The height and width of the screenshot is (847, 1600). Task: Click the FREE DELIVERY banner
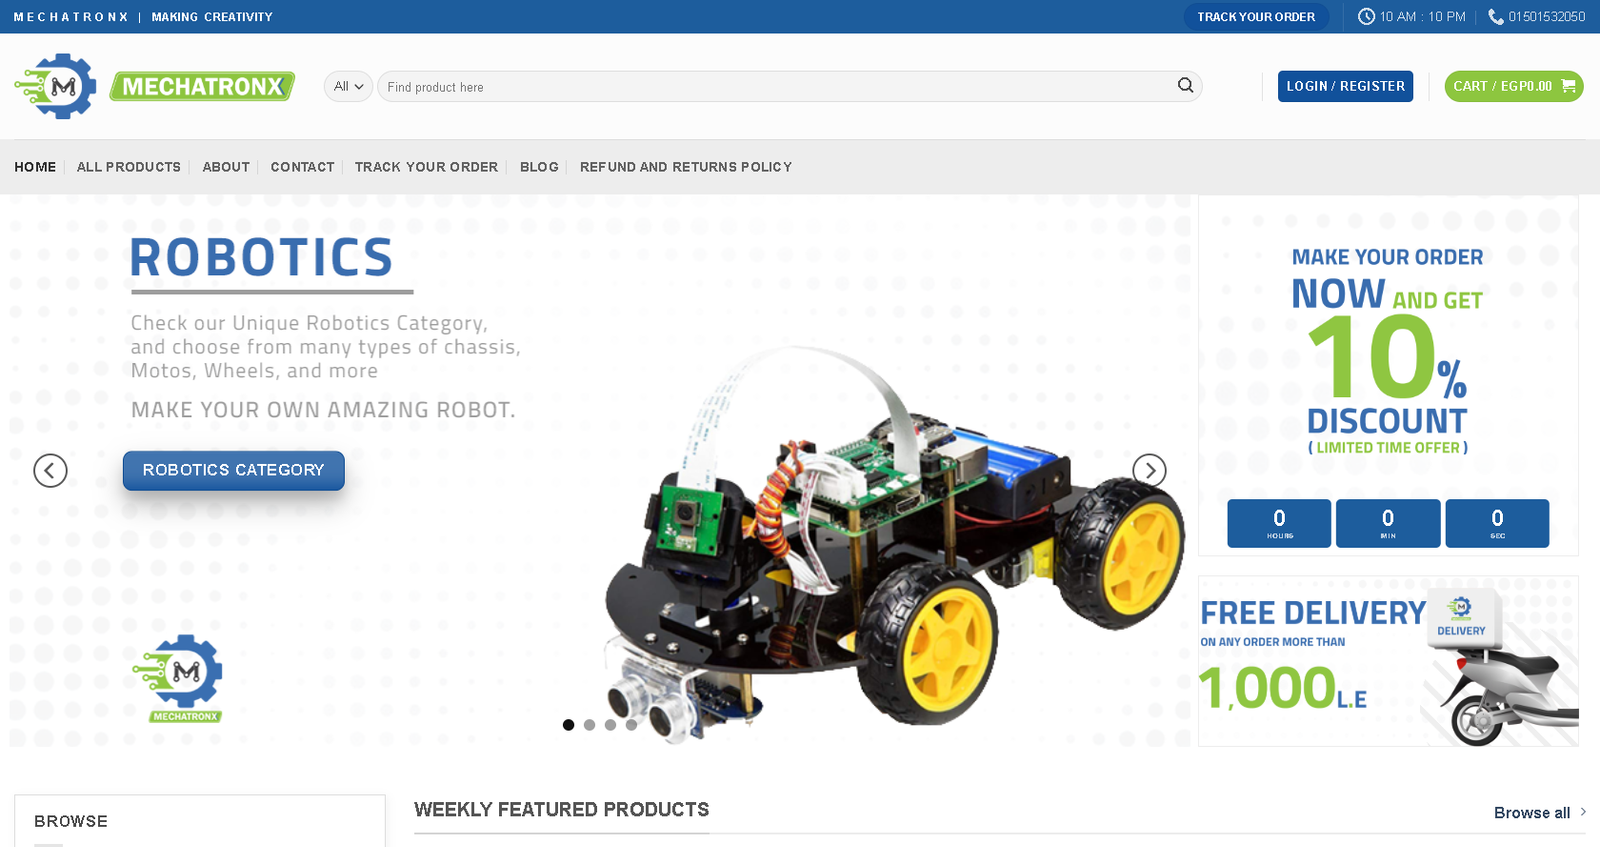click(1388, 661)
